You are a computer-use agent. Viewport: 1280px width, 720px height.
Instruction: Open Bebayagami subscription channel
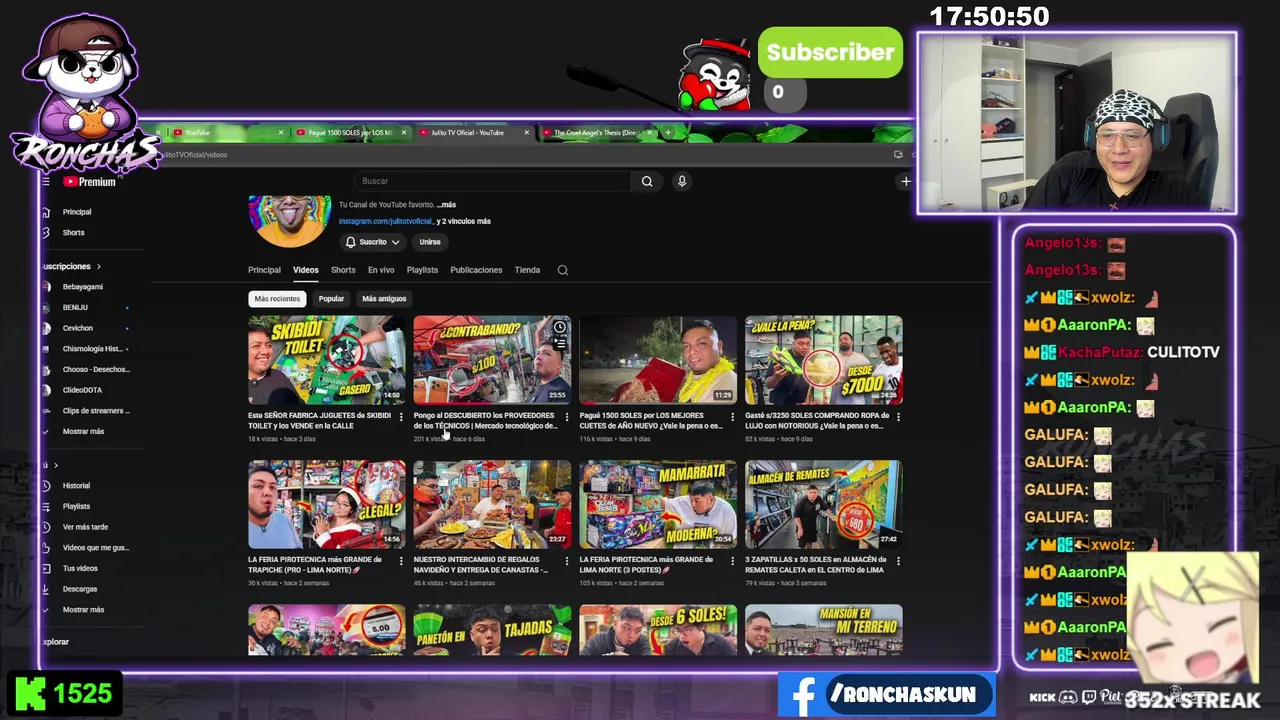(82, 287)
